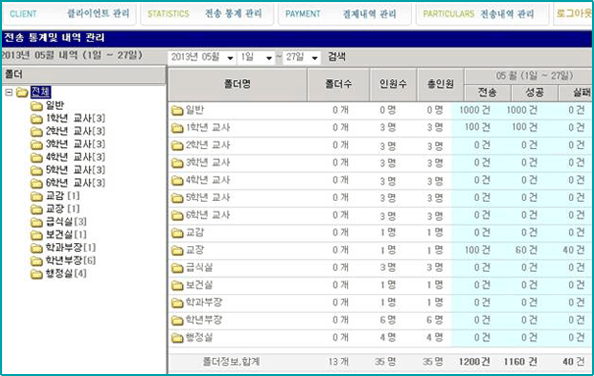The image size is (594, 376).
Task: Click the 총인원 column header
Action: point(441,84)
